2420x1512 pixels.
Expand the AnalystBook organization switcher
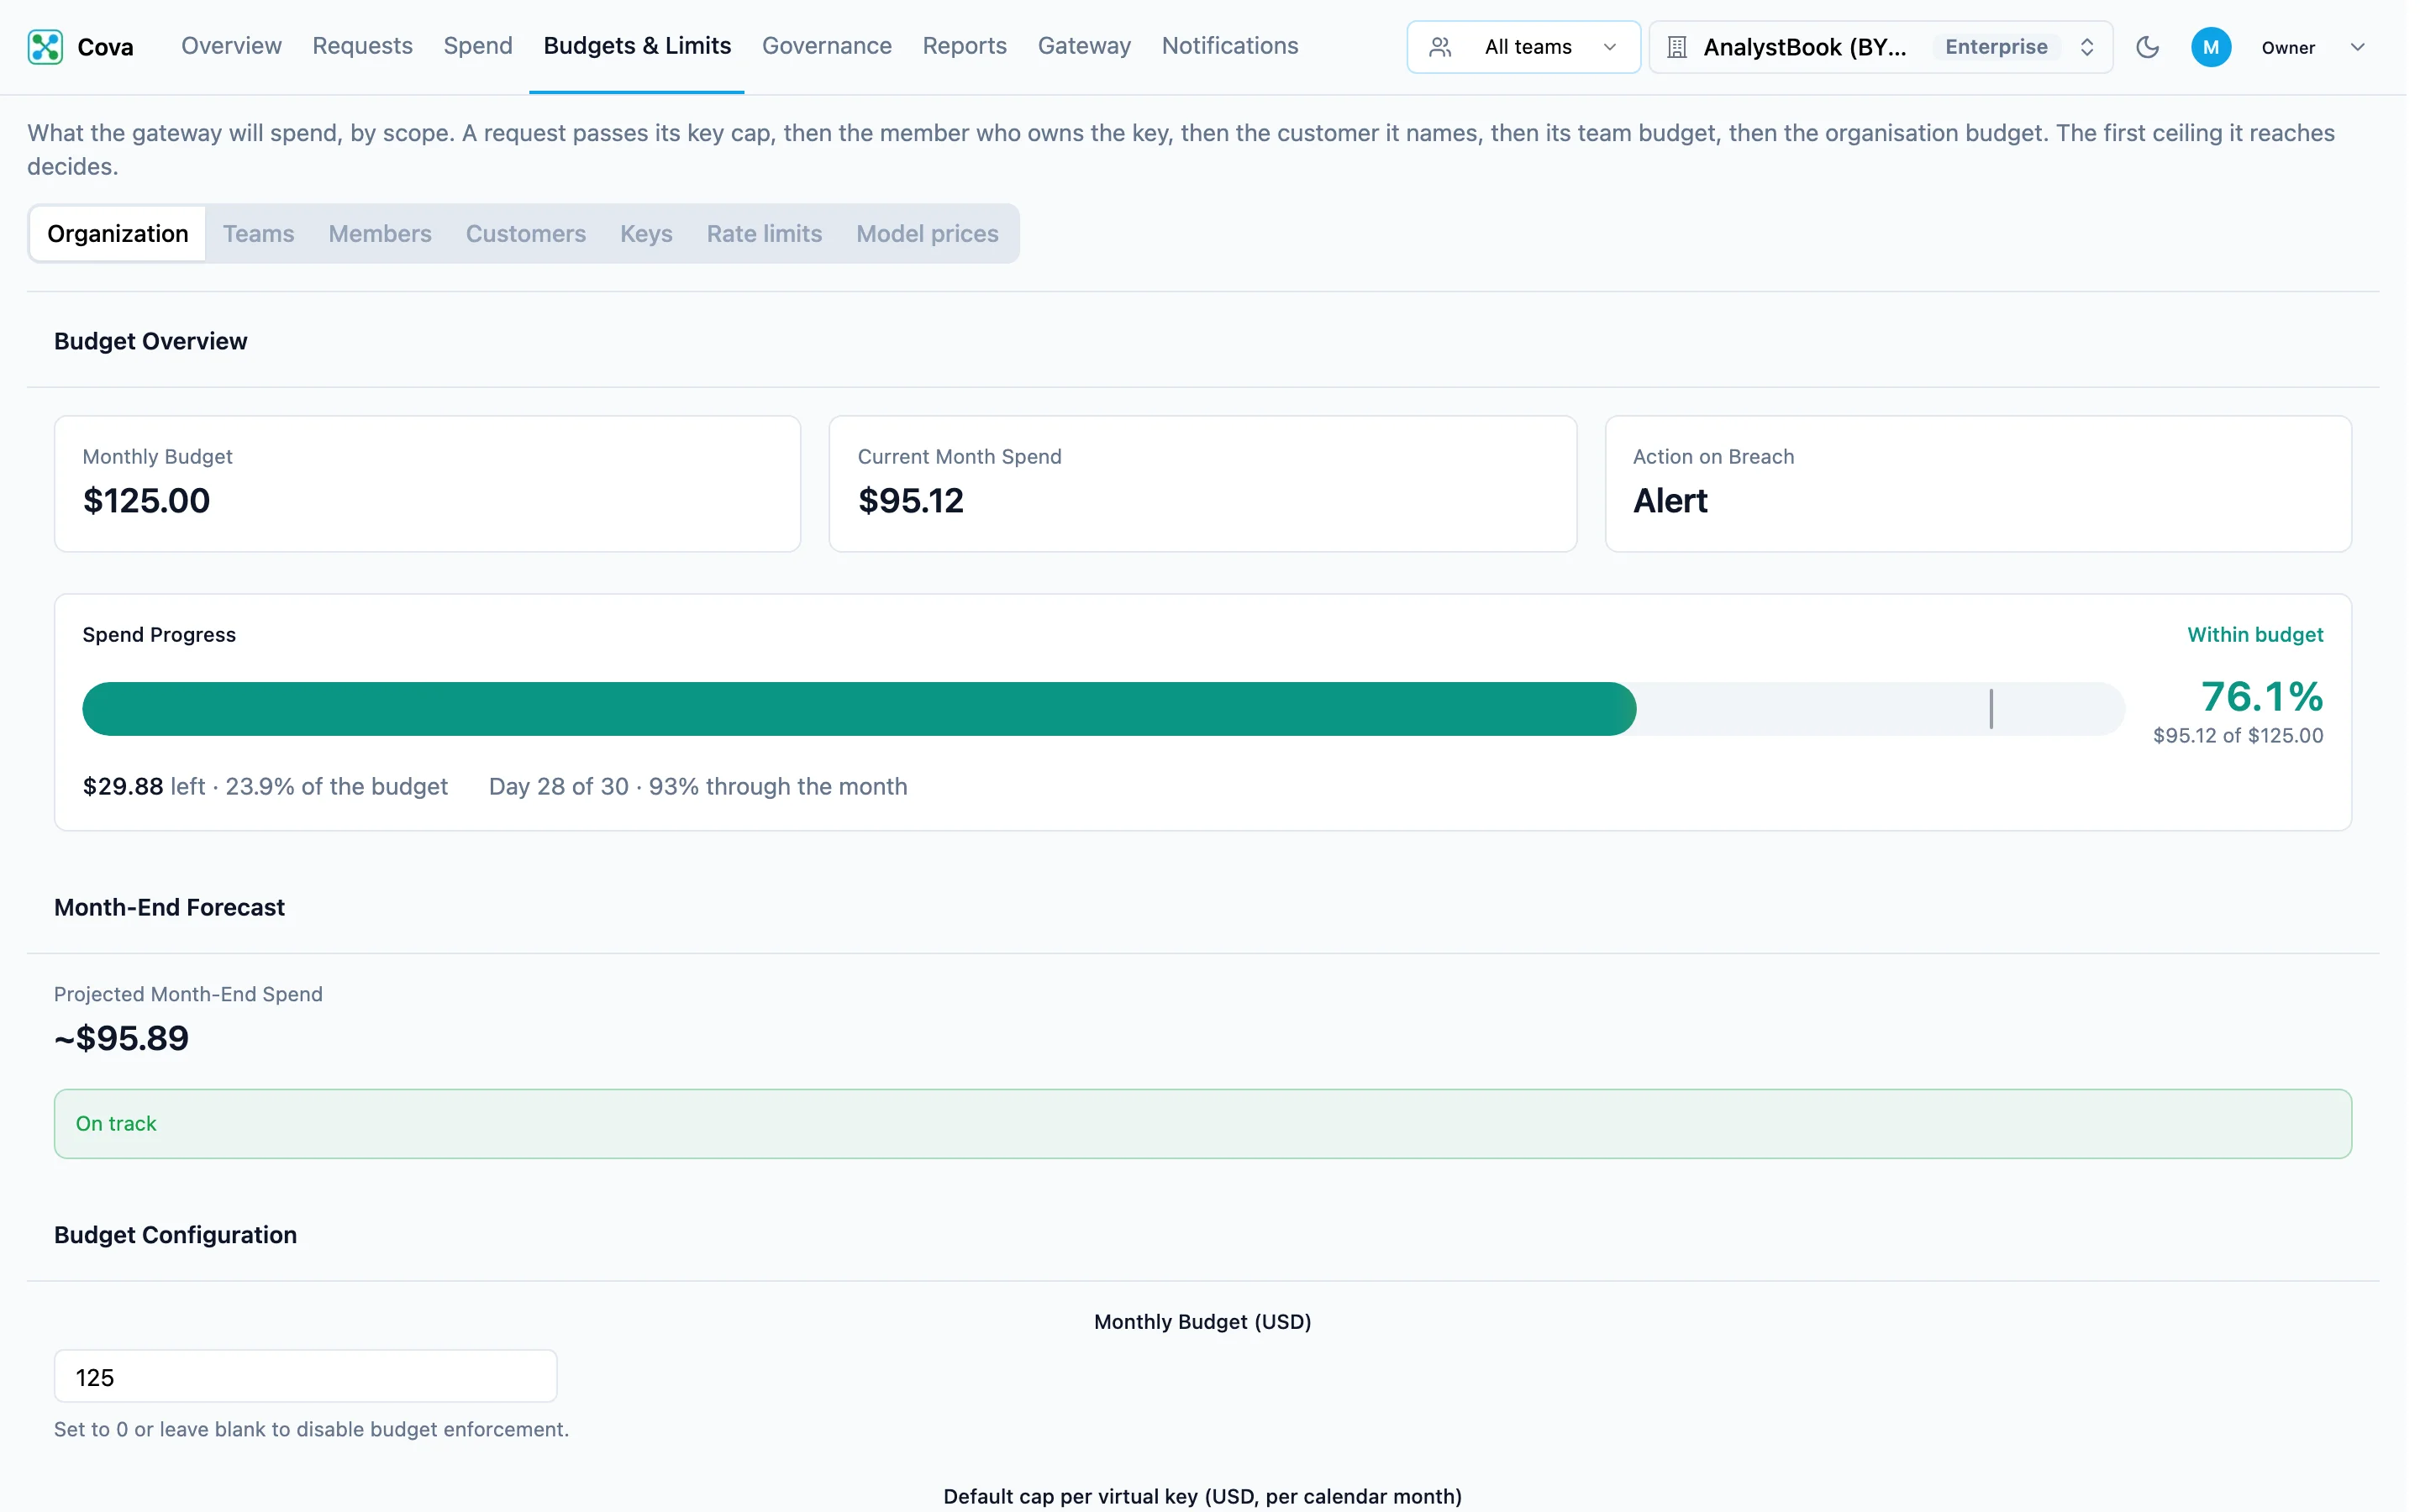[1880, 47]
